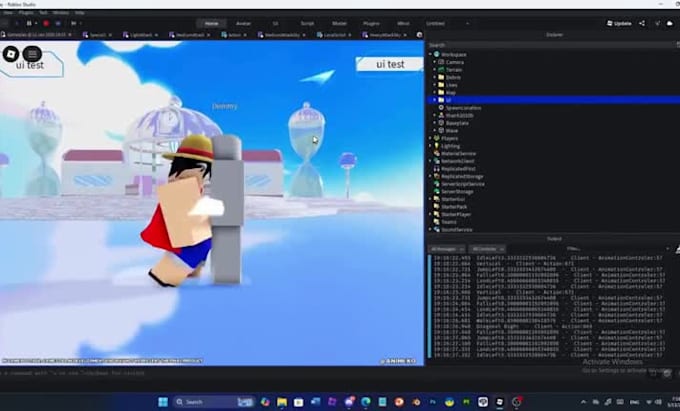
Task: Click the Roblox Studio taskbar icon
Action: coord(500,402)
